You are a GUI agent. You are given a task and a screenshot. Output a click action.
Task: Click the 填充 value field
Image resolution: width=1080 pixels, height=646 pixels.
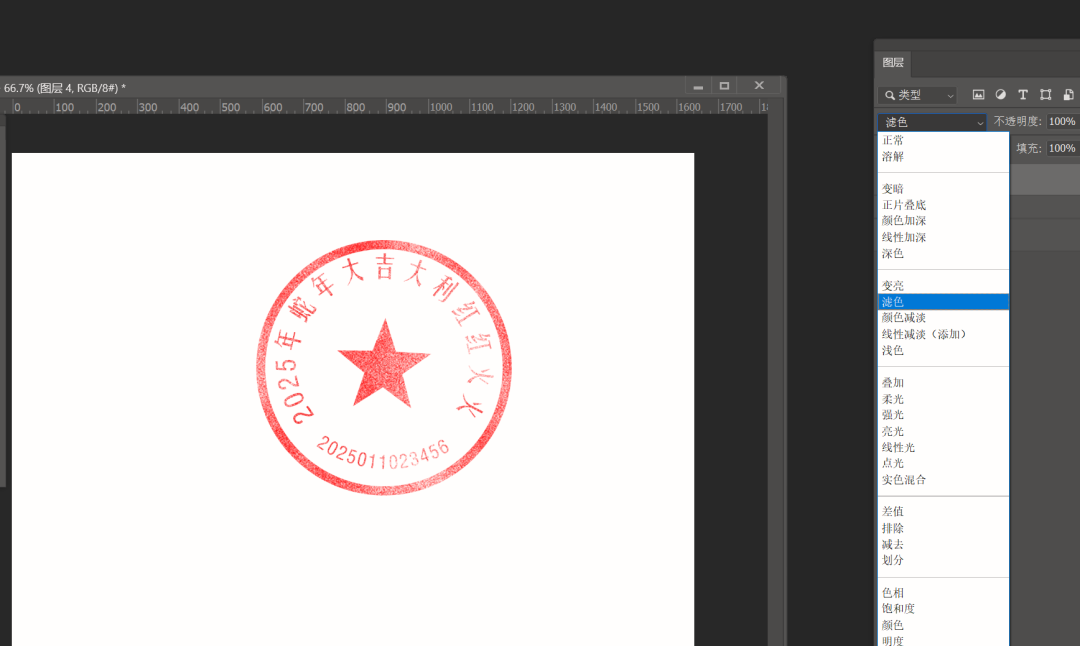[x=1063, y=148]
